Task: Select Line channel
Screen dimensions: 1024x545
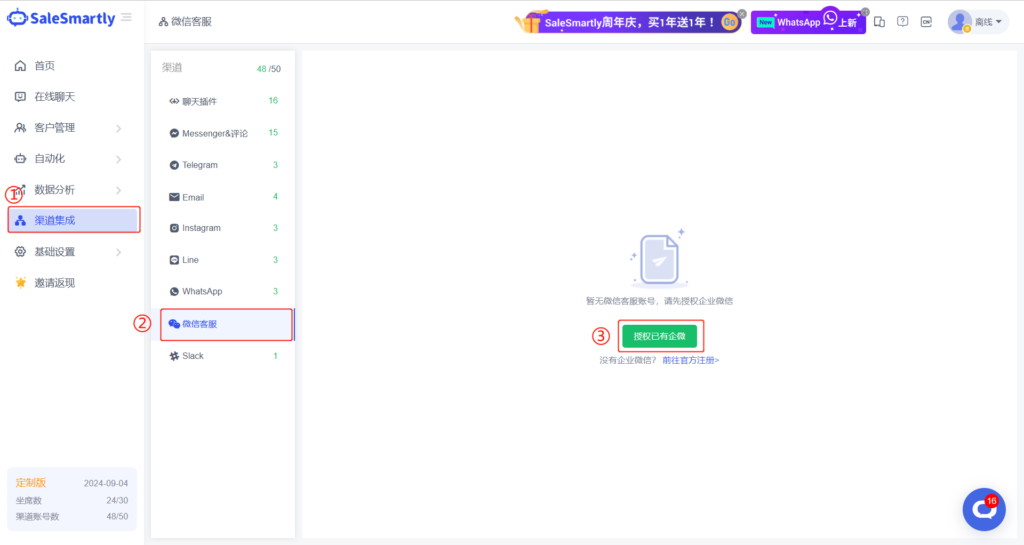Action: 223,260
